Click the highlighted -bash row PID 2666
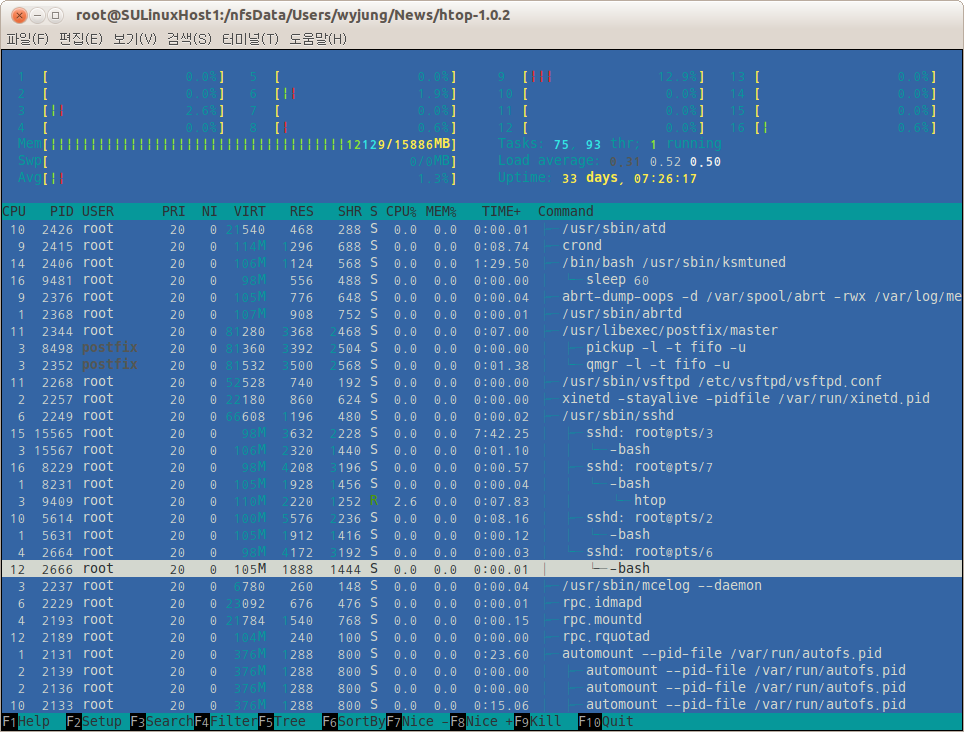964x732 pixels. tap(482, 569)
